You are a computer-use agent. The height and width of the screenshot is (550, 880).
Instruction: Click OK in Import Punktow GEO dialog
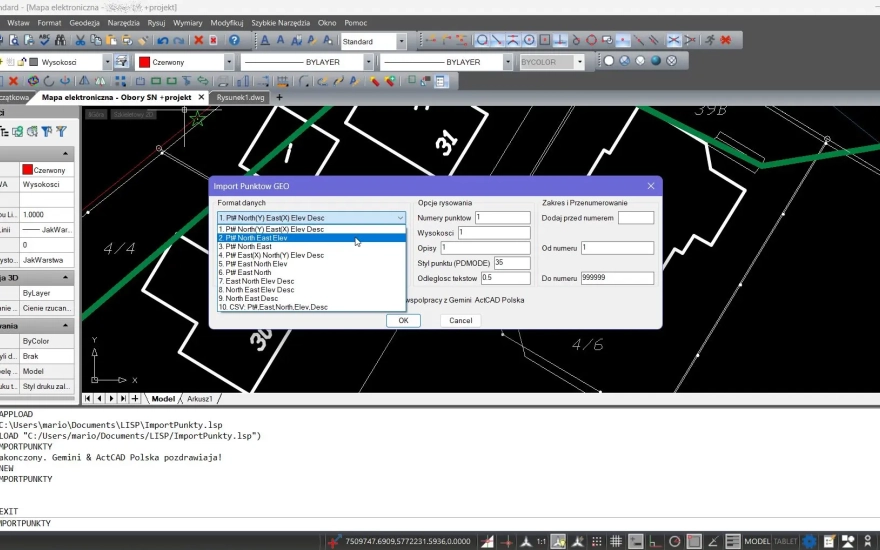click(x=402, y=321)
